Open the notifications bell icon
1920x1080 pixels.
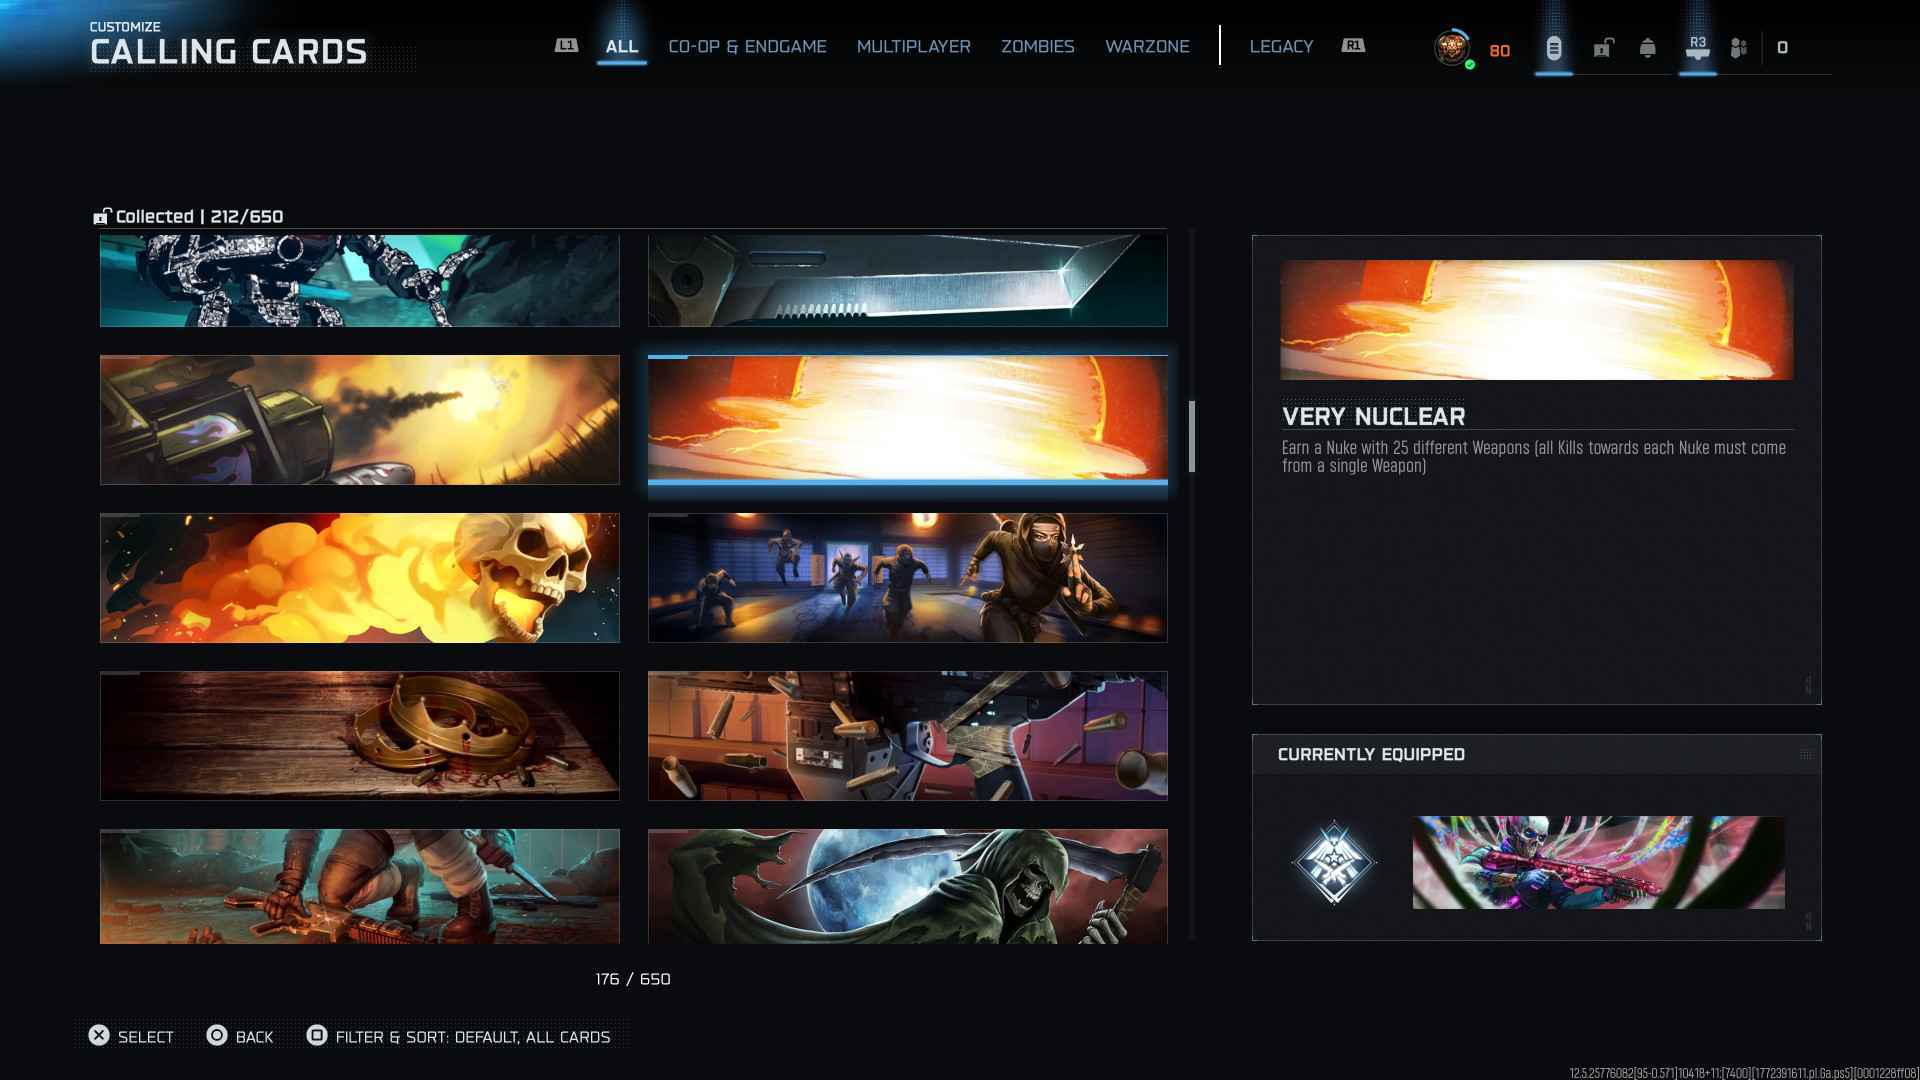tap(1647, 48)
